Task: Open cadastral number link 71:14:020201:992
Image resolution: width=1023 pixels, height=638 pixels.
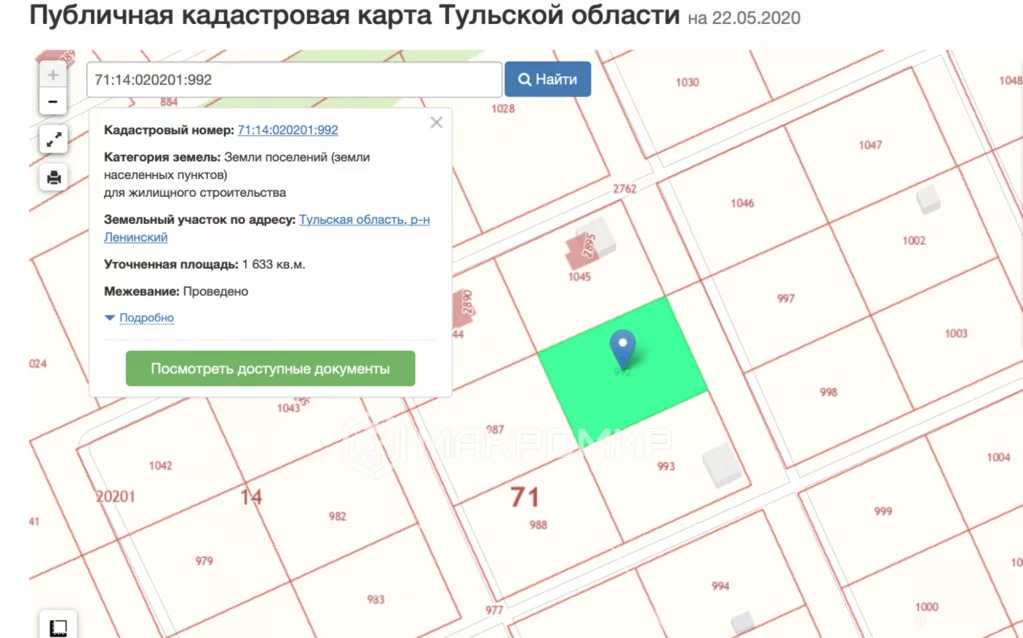Action: (x=288, y=130)
